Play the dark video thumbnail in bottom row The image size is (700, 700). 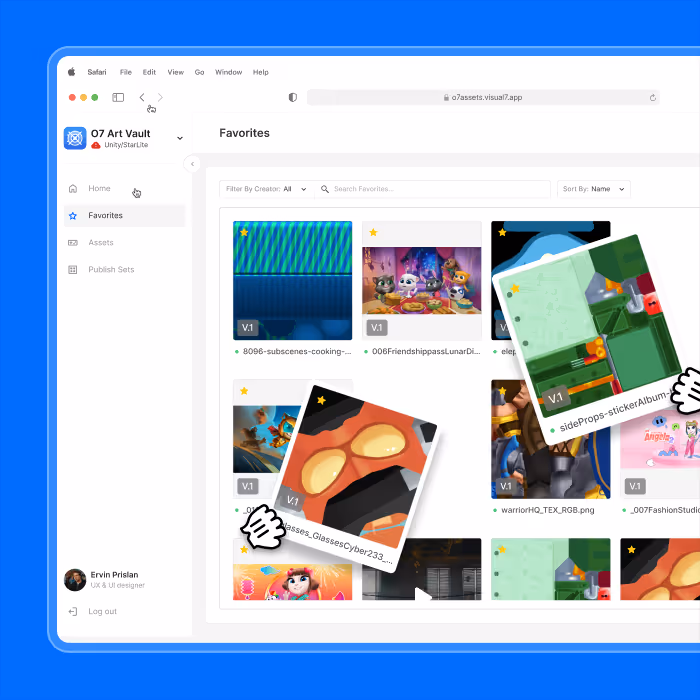[422, 594]
